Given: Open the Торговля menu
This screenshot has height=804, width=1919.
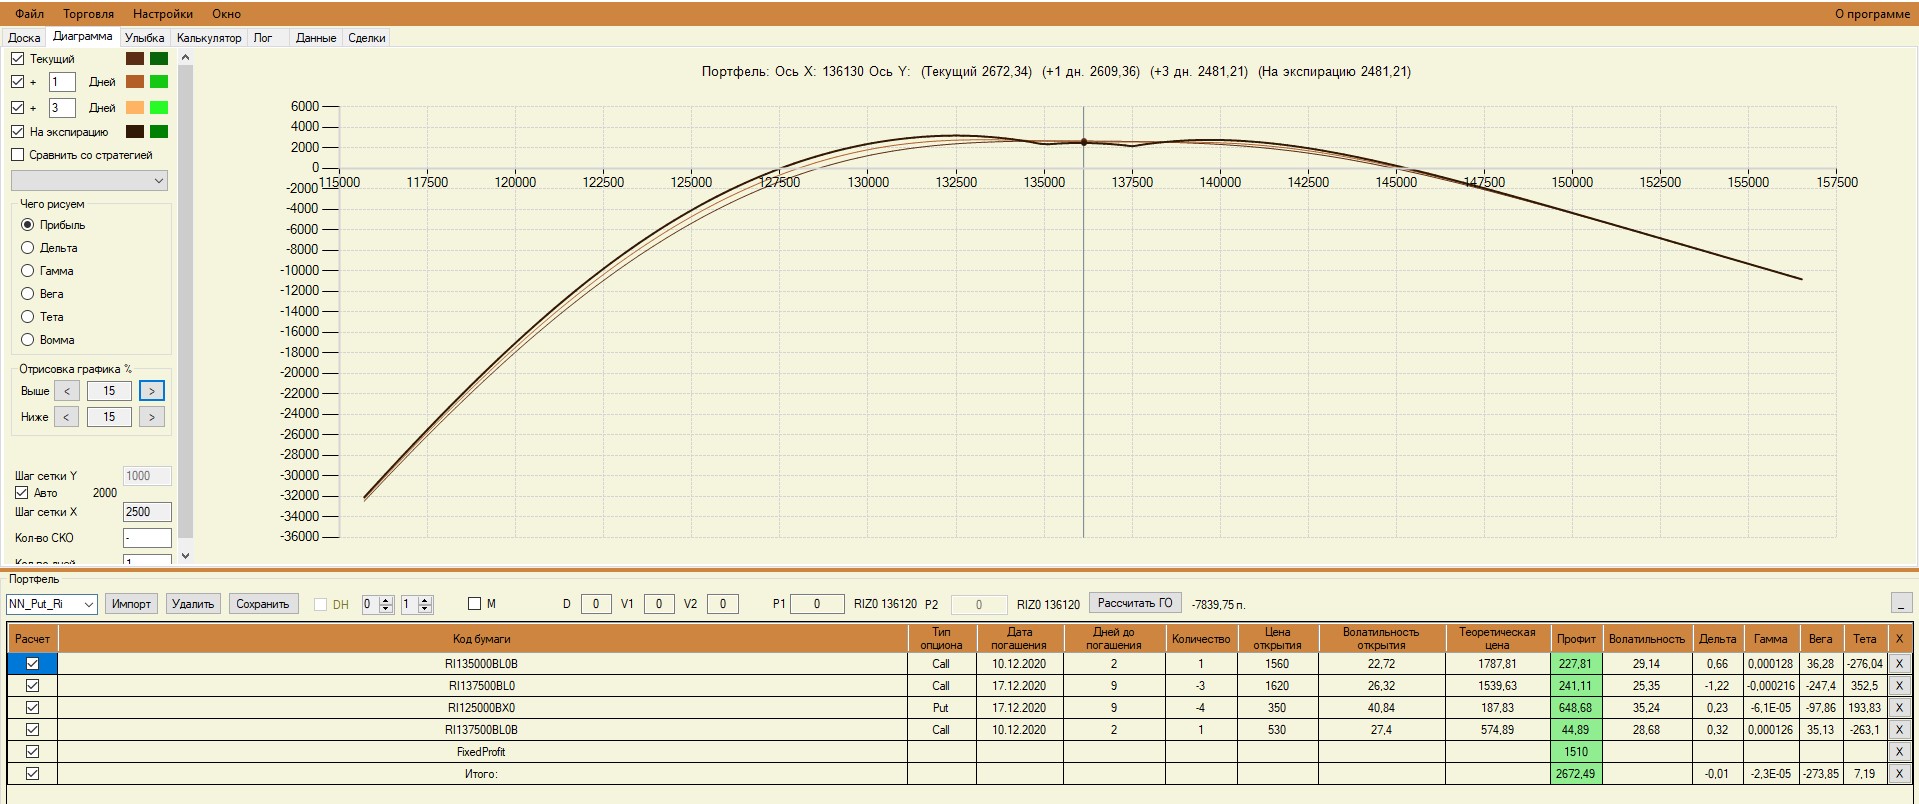Looking at the screenshot, I should [88, 14].
